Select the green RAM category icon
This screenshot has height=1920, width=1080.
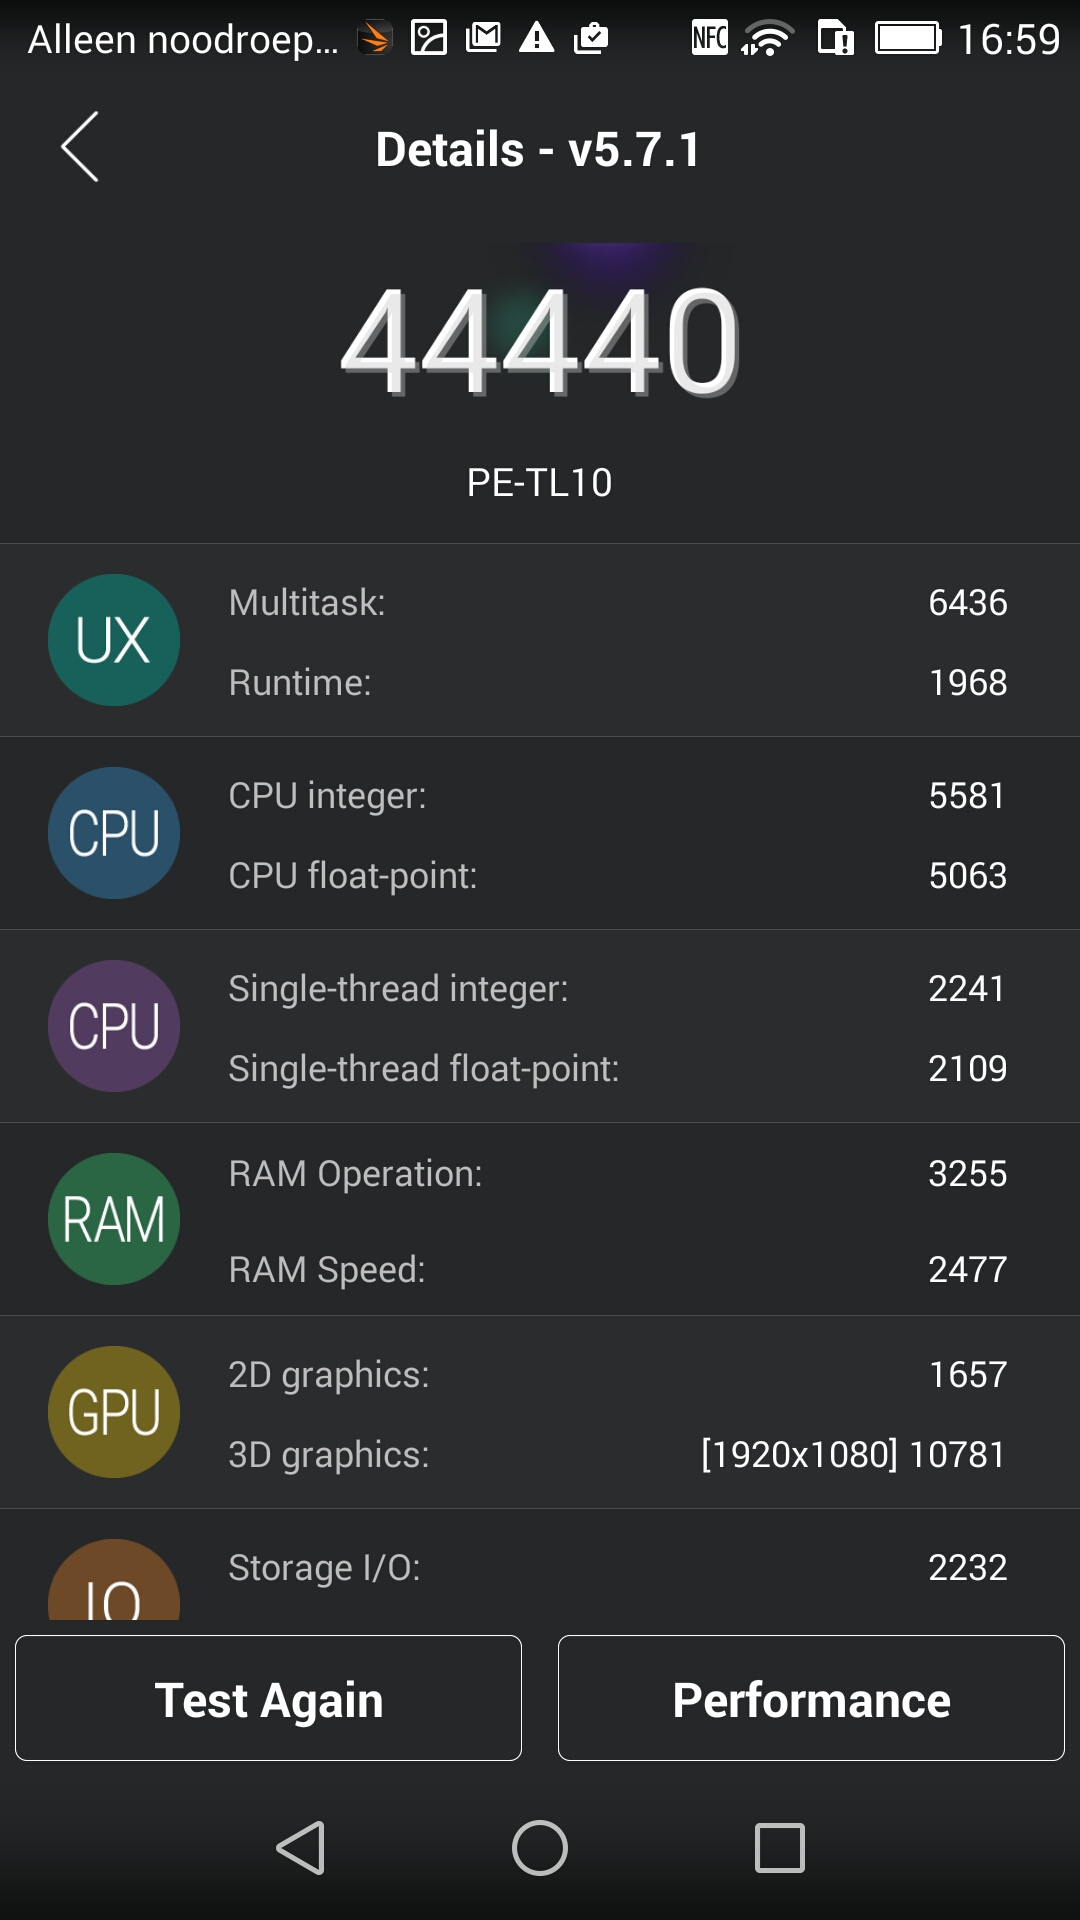(x=114, y=1219)
